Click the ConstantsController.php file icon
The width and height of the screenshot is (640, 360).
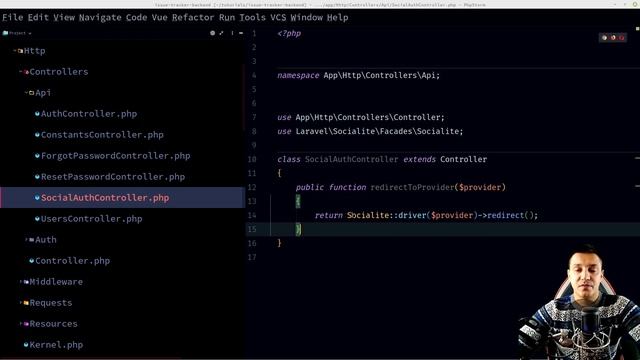(37, 135)
